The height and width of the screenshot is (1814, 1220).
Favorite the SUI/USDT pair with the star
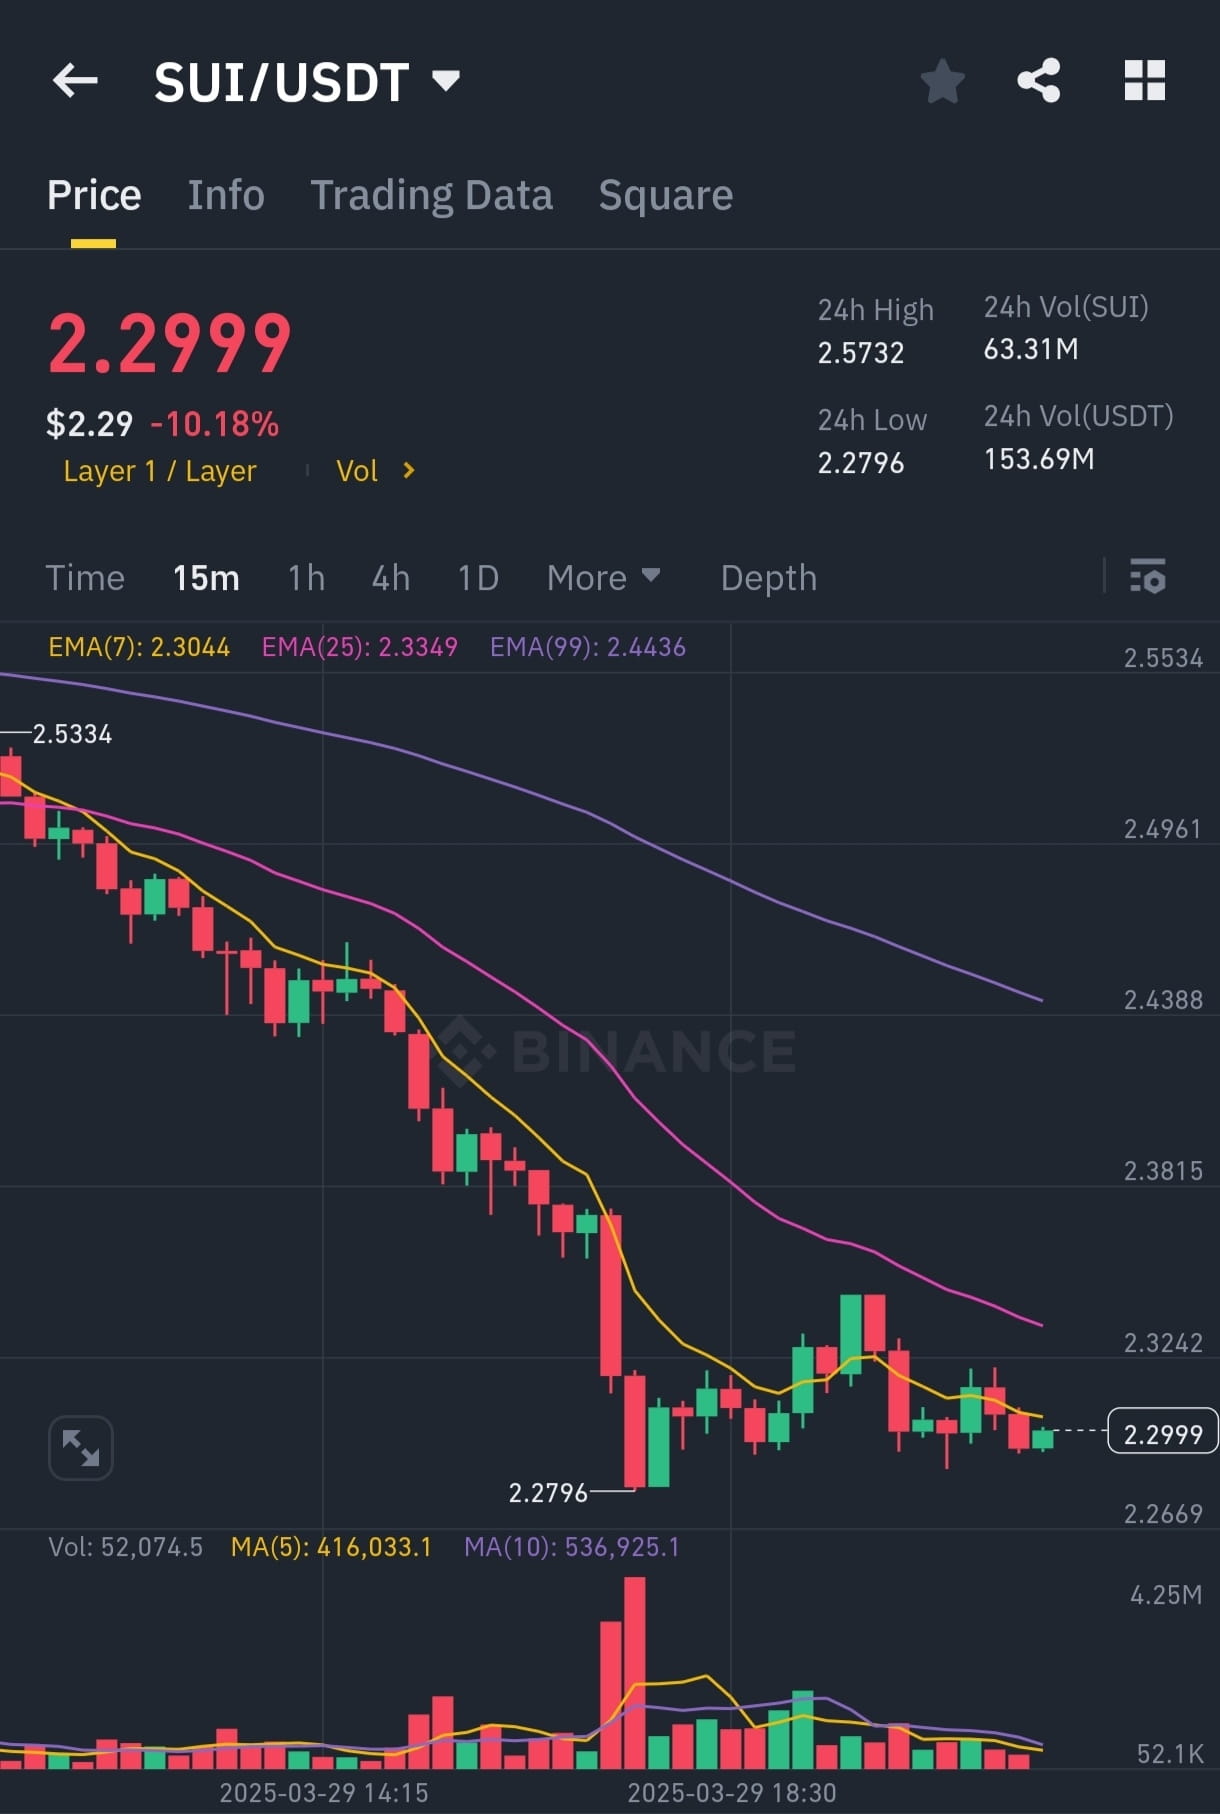pos(941,82)
